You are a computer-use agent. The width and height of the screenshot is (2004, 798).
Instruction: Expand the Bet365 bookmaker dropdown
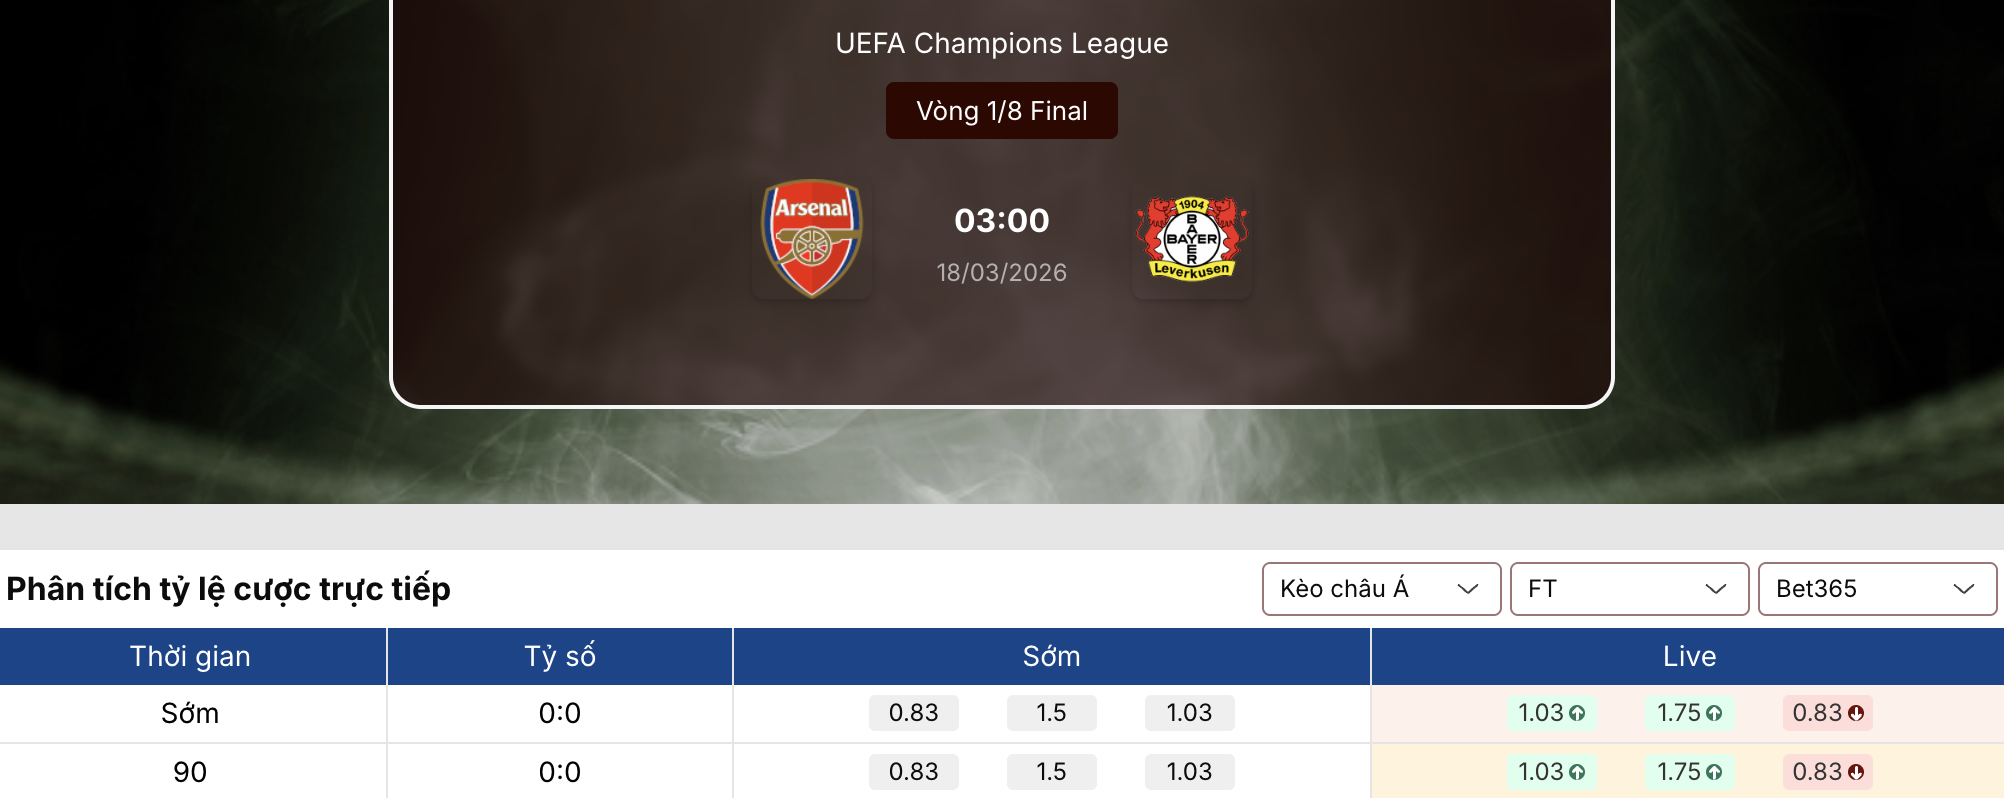tap(1877, 589)
